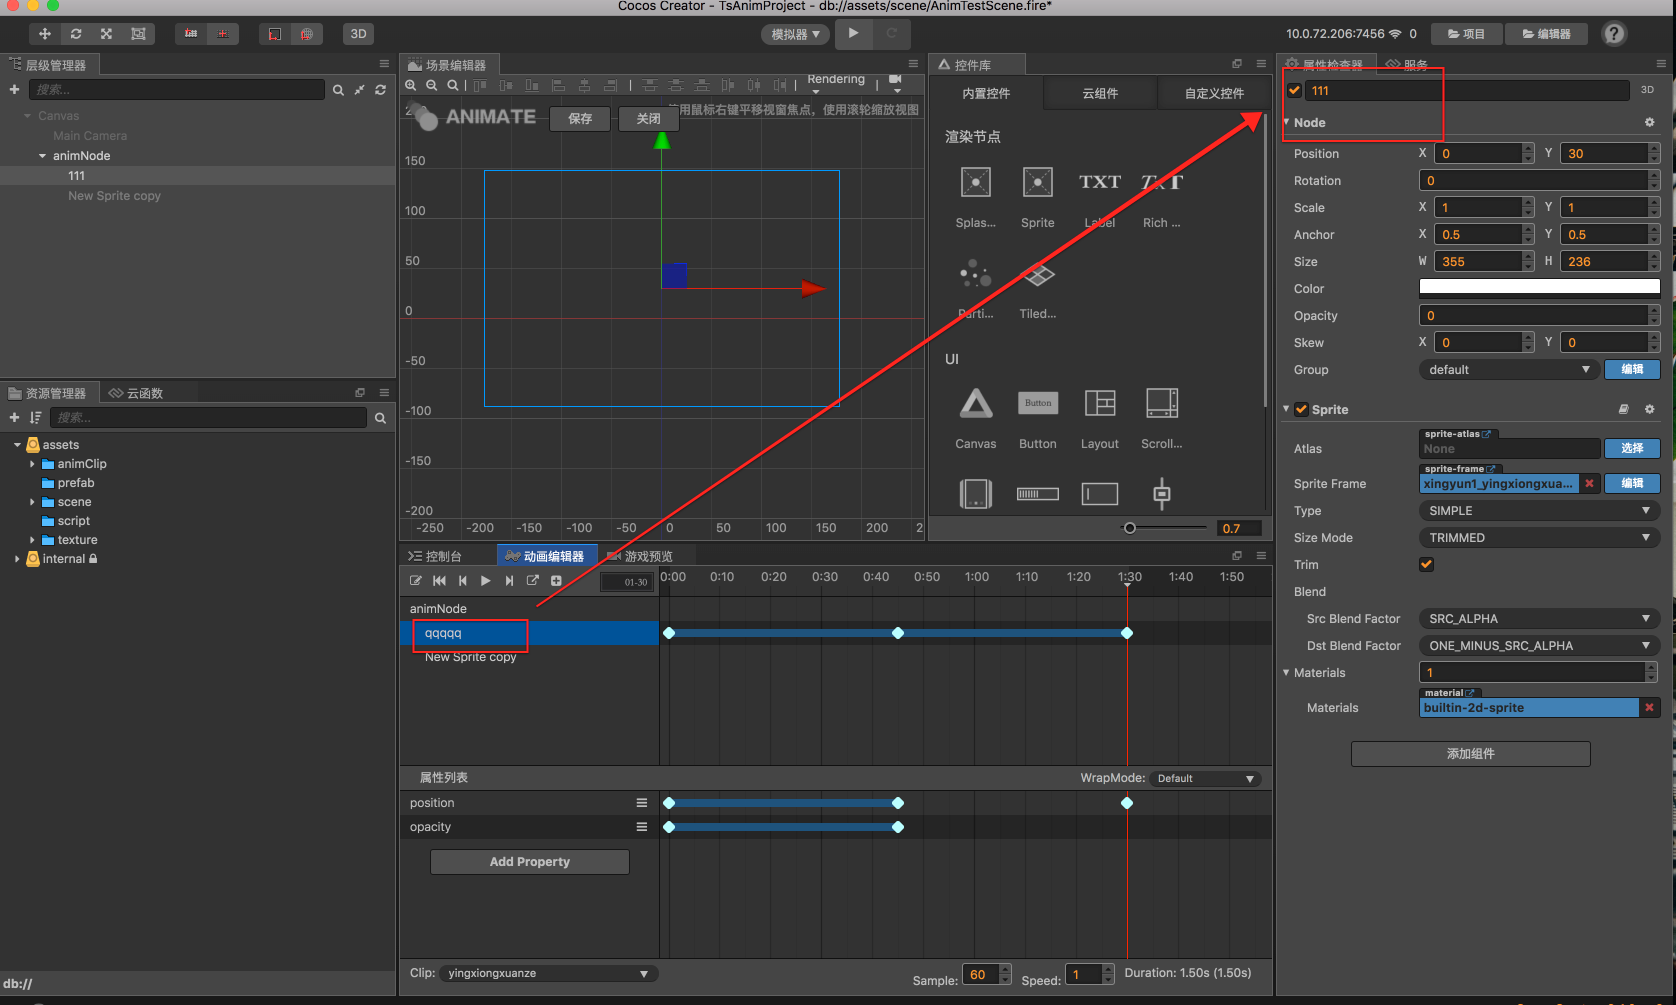
Task: Open the Group default dropdown
Action: pos(1508,370)
